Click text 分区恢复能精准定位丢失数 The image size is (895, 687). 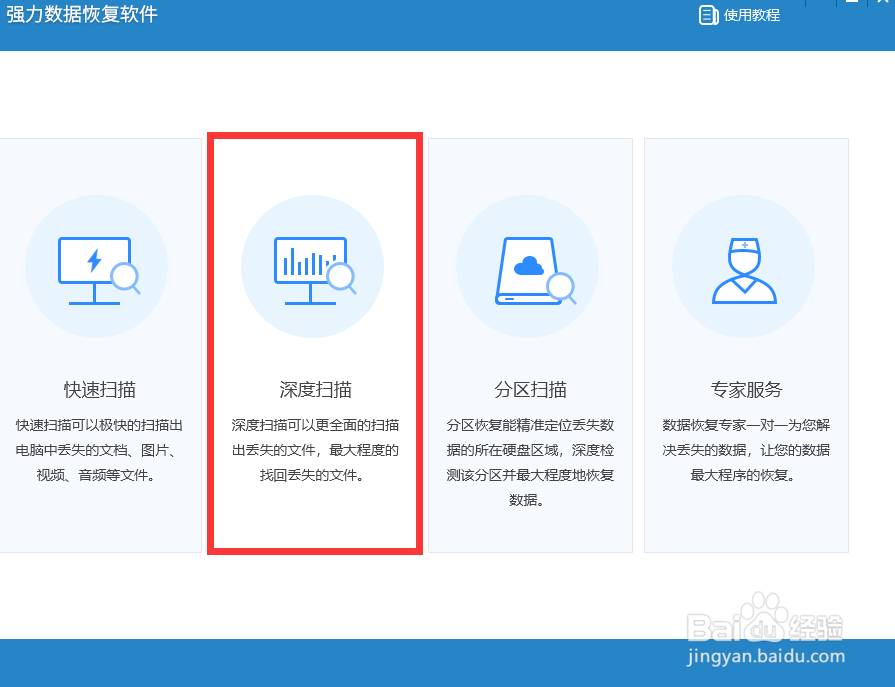point(530,425)
